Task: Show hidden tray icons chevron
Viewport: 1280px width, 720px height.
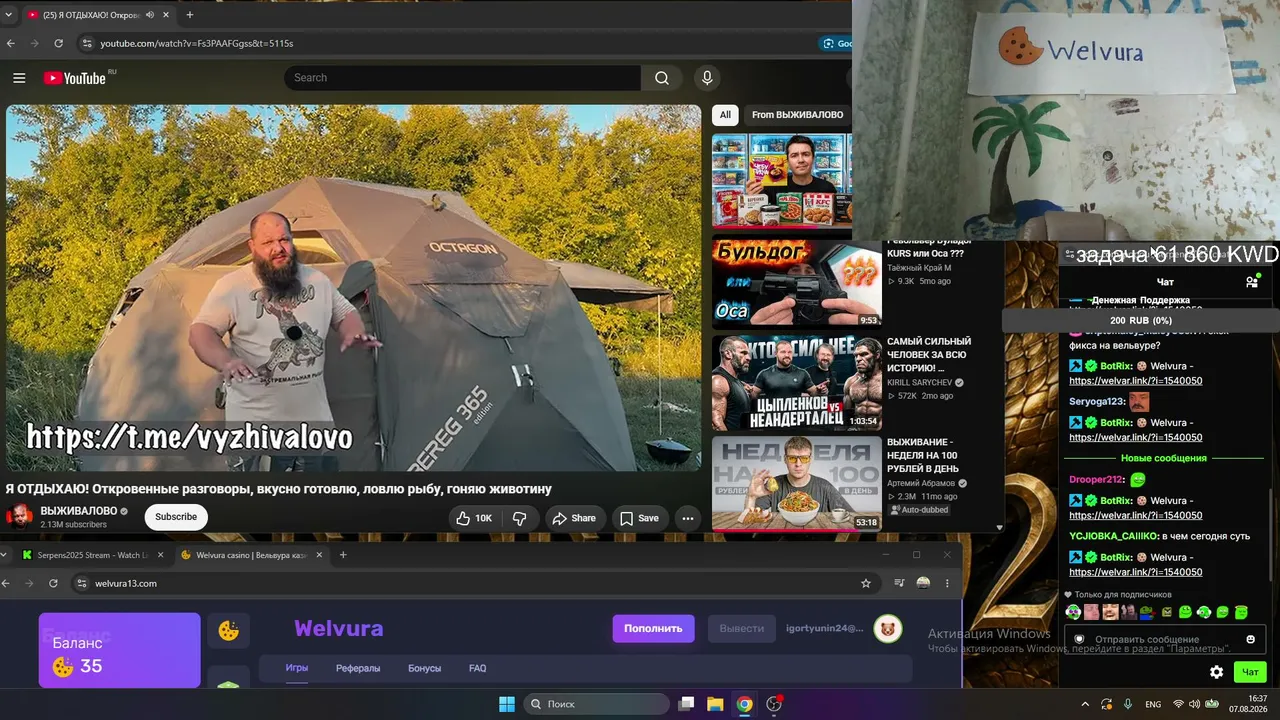Action: (1085, 704)
